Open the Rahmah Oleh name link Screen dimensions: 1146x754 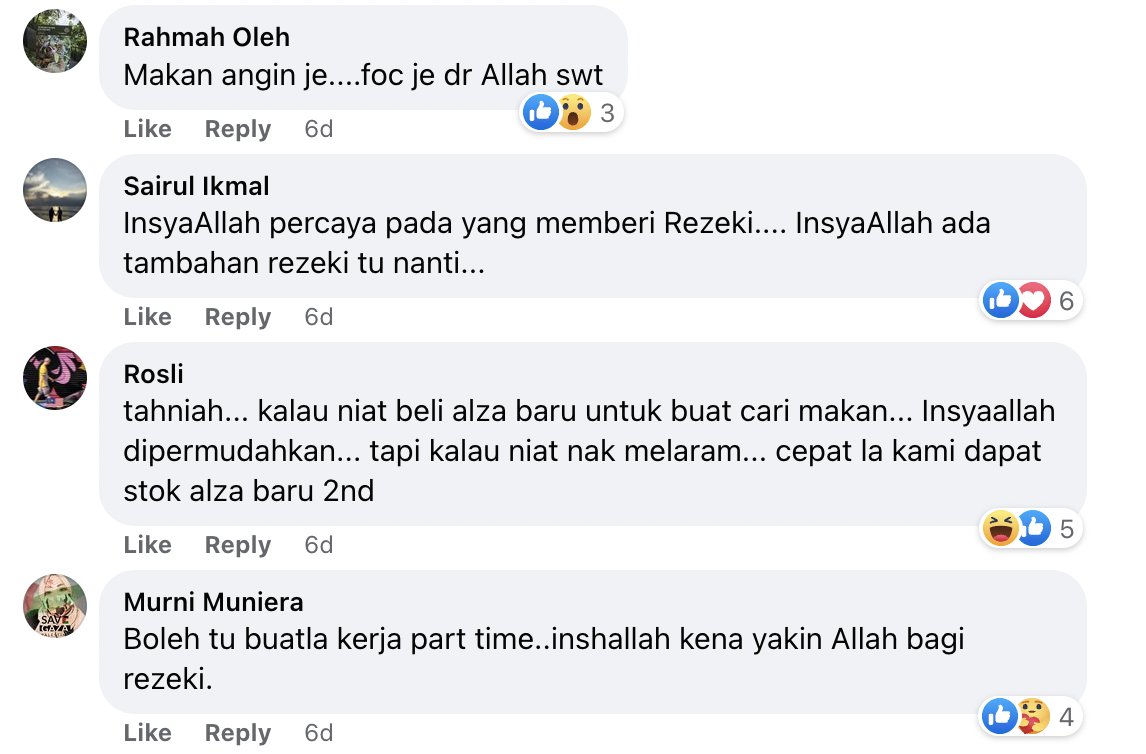(x=206, y=37)
